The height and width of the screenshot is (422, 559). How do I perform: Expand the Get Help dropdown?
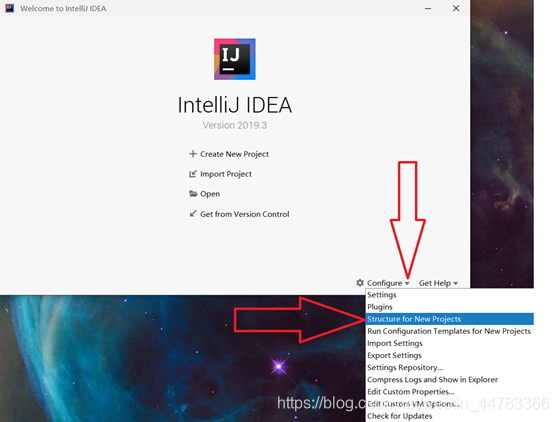(x=435, y=283)
